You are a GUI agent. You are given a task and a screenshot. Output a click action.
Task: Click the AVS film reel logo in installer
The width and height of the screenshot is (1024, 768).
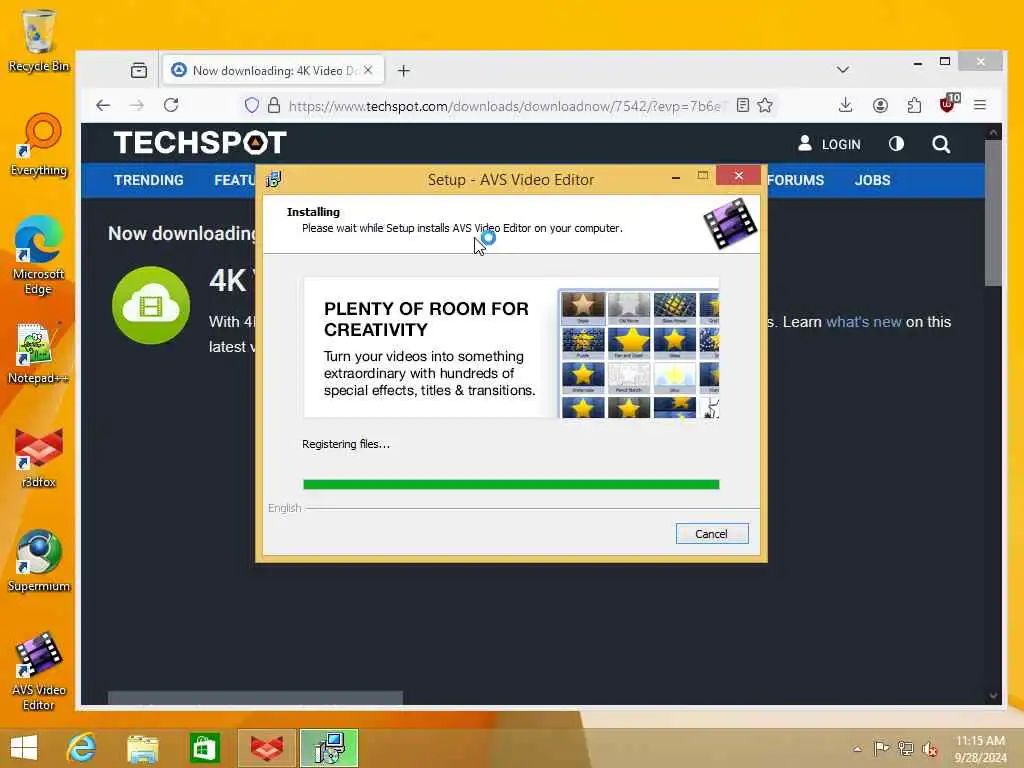[x=730, y=223]
